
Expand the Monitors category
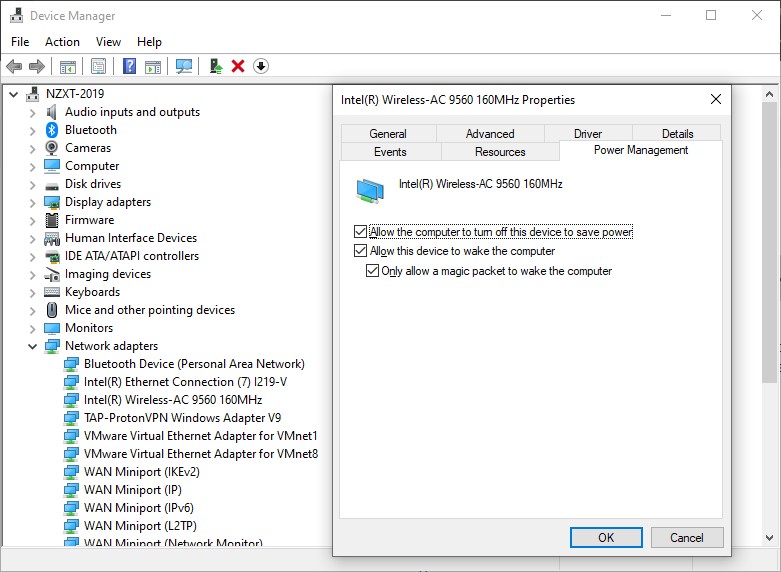point(32,329)
